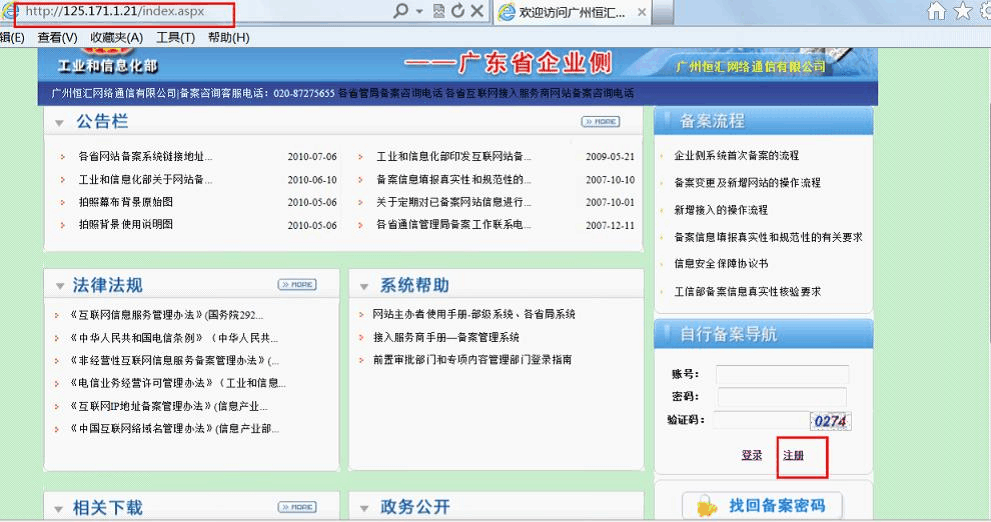Image resolution: width=991 pixels, height=522 pixels.
Task: Open the 工具(T) menu
Action: tap(175, 38)
